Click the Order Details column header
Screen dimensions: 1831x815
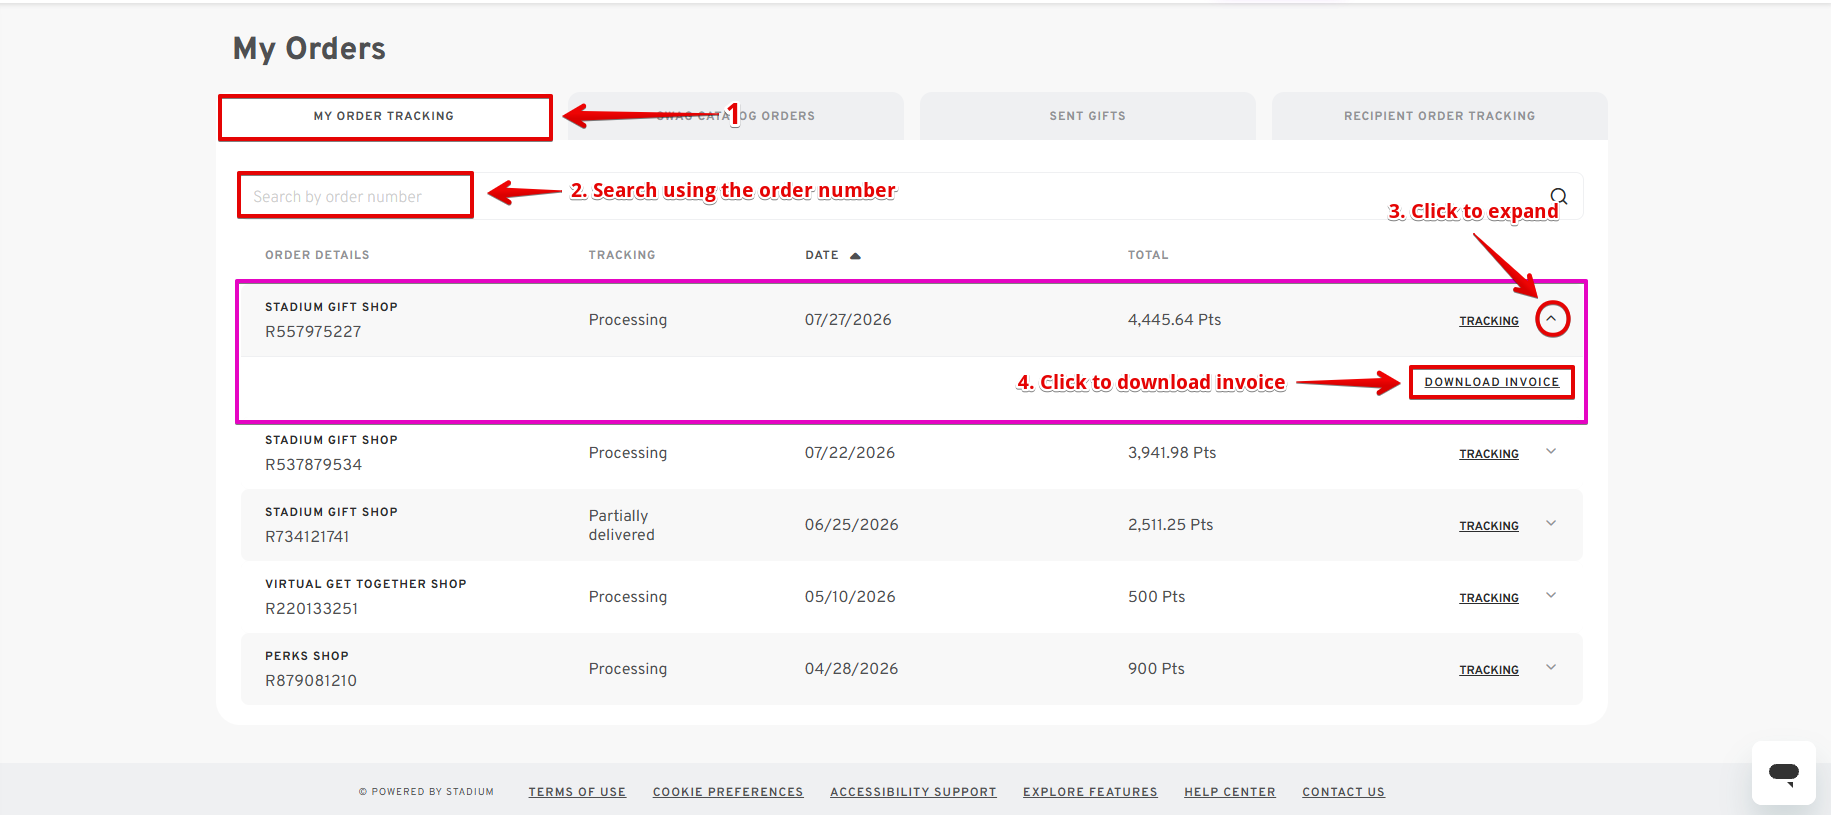click(317, 255)
